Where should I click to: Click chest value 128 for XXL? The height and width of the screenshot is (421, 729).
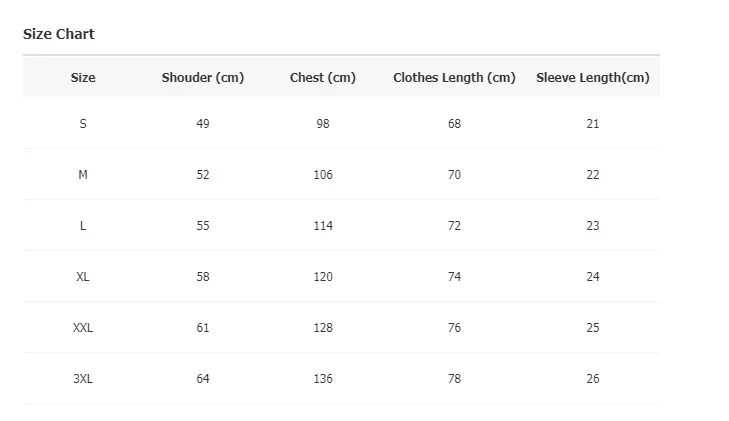pos(323,328)
